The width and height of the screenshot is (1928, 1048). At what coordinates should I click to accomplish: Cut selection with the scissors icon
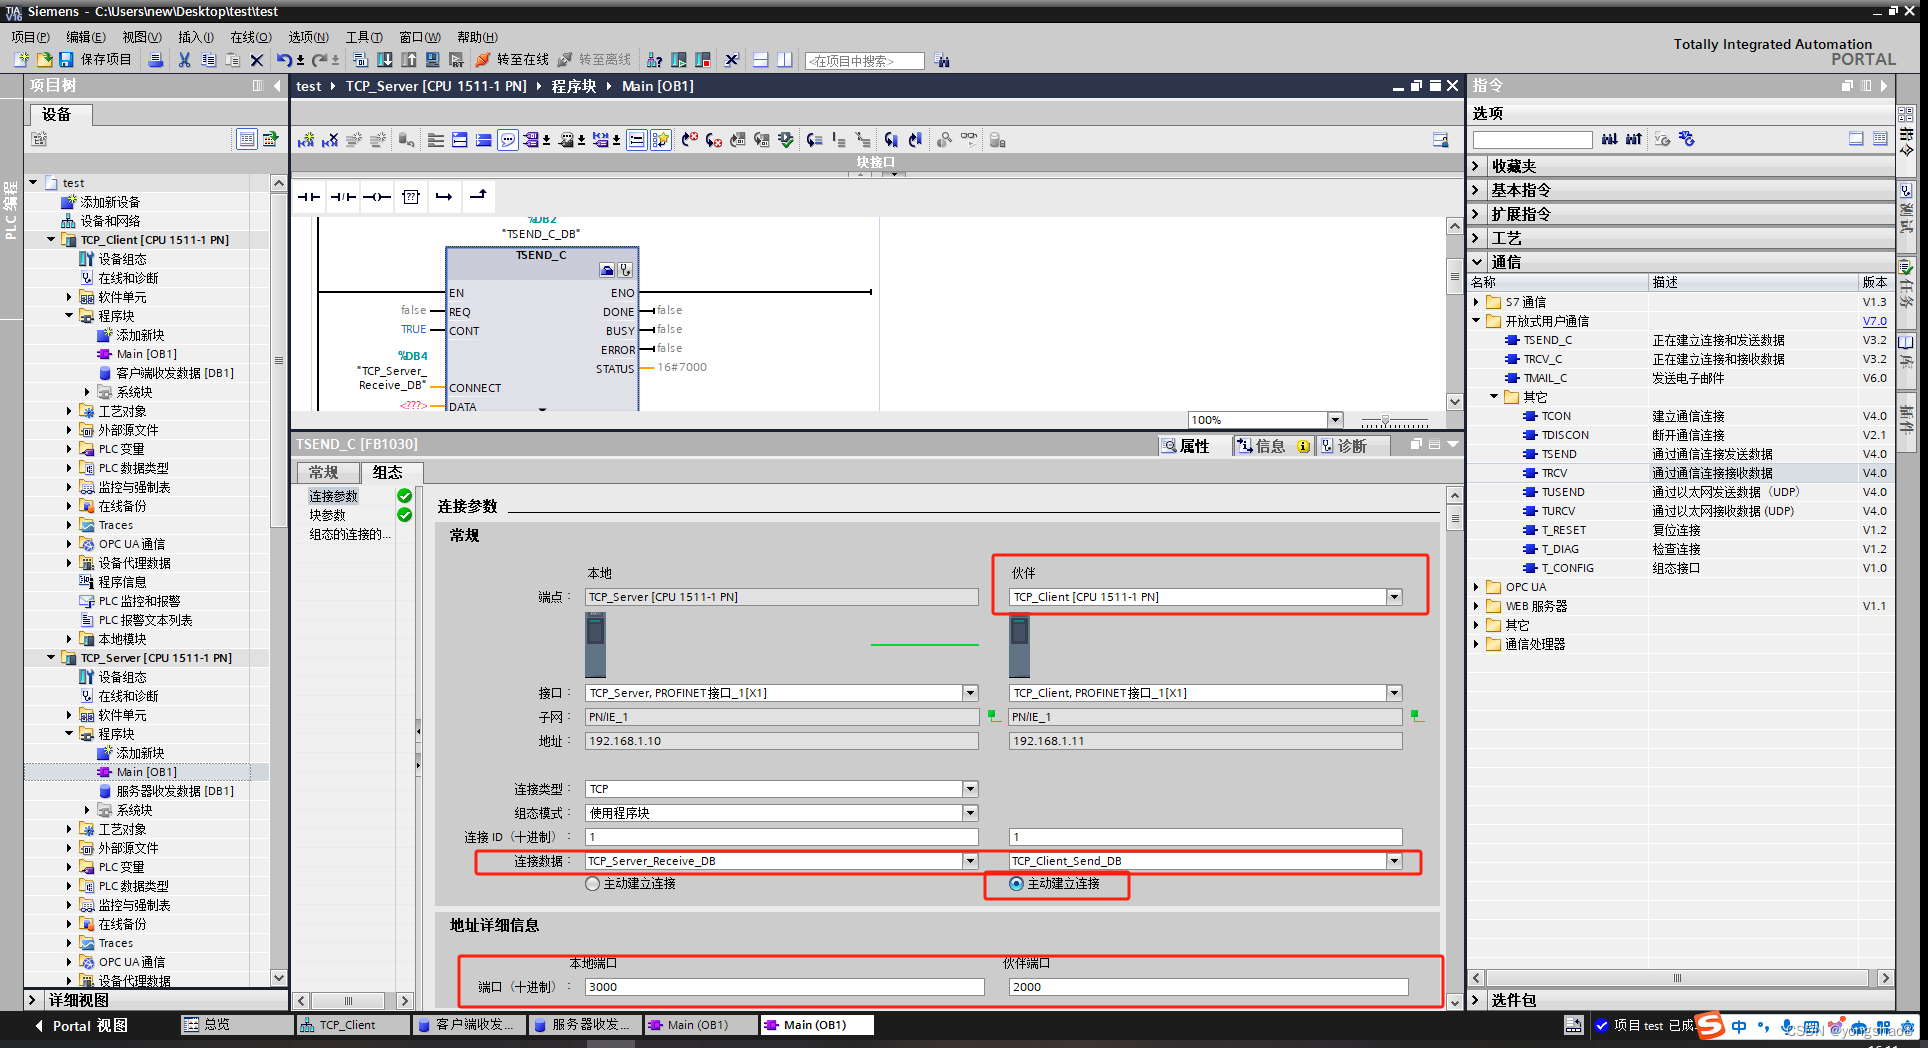pyautogui.click(x=184, y=60)
